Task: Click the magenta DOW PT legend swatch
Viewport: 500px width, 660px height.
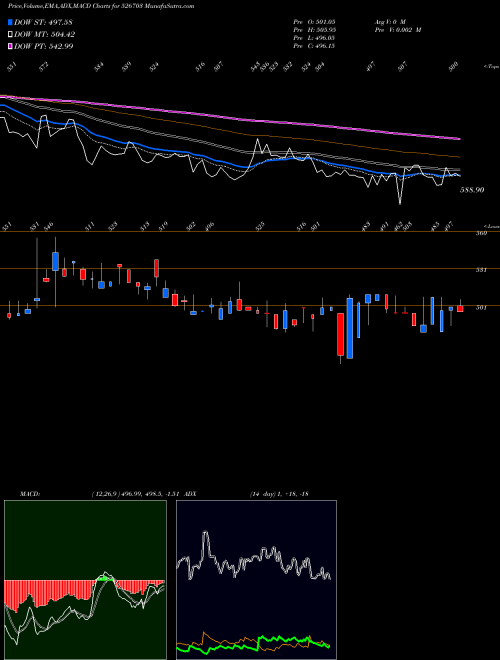Action: pos(10,46)
